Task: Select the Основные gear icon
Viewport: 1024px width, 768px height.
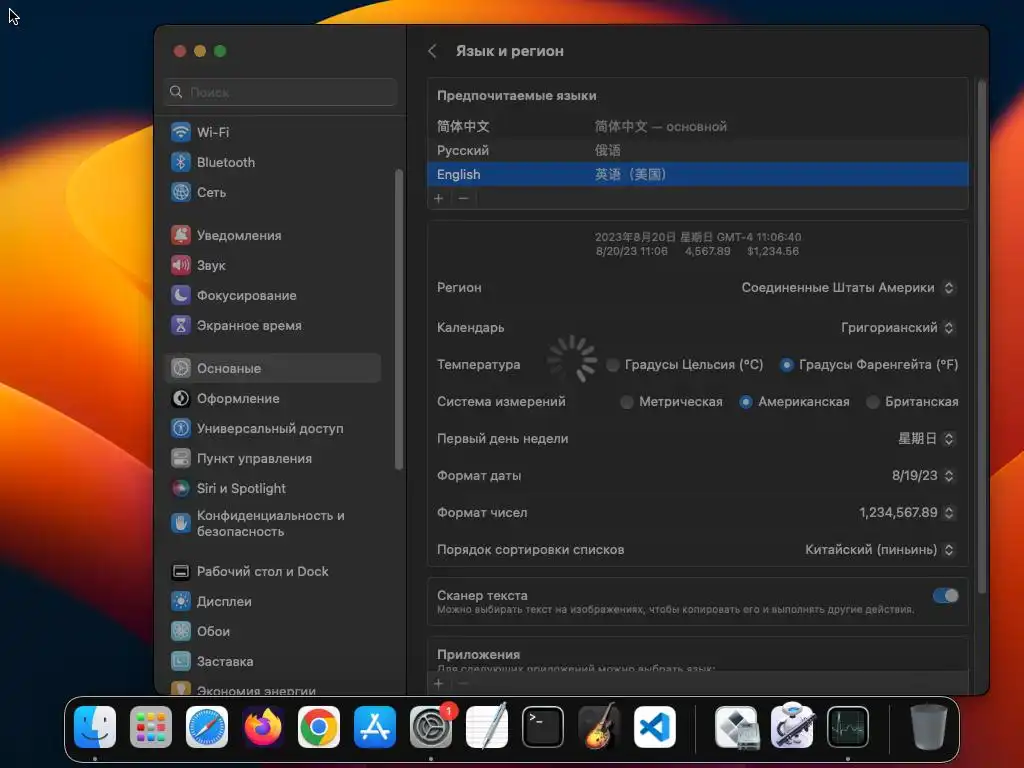Action: click(181, 368)
